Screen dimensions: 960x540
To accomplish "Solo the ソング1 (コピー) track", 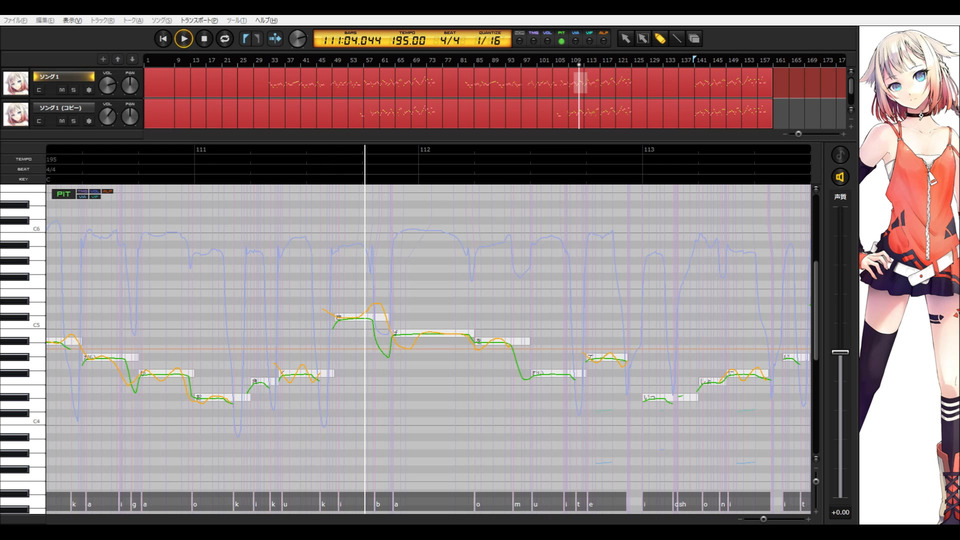I will click(73, 121).
